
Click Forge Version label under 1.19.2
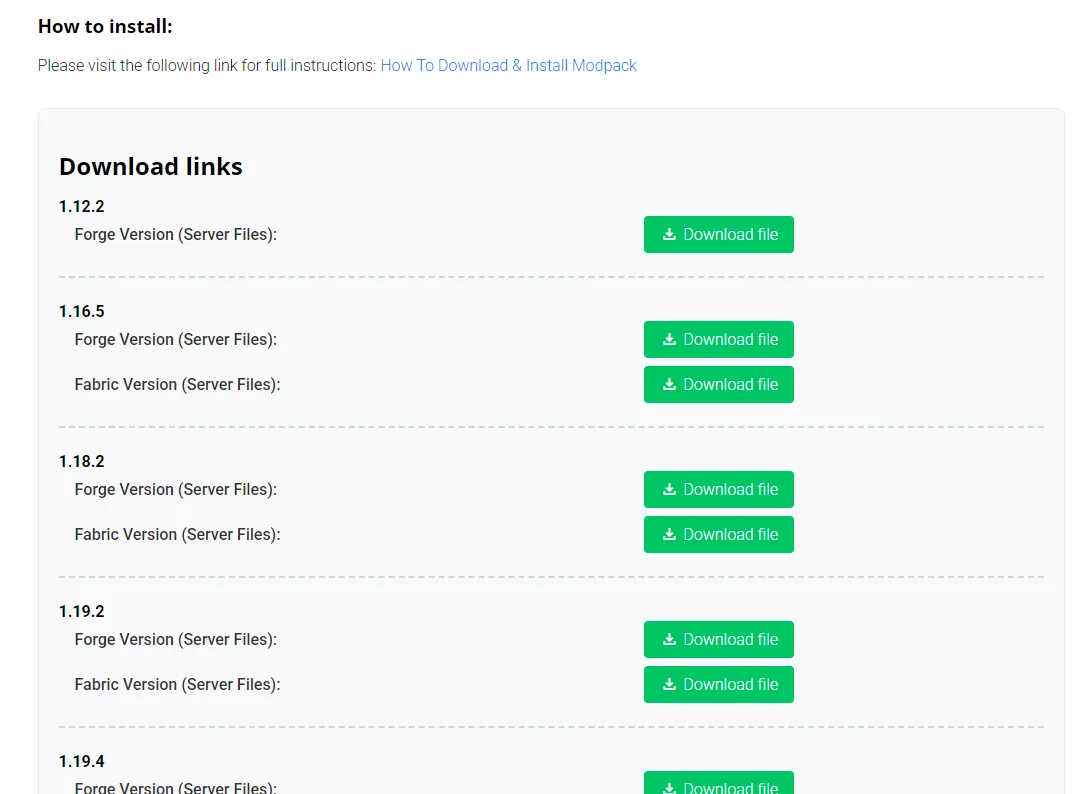click(x=175, y=639)
